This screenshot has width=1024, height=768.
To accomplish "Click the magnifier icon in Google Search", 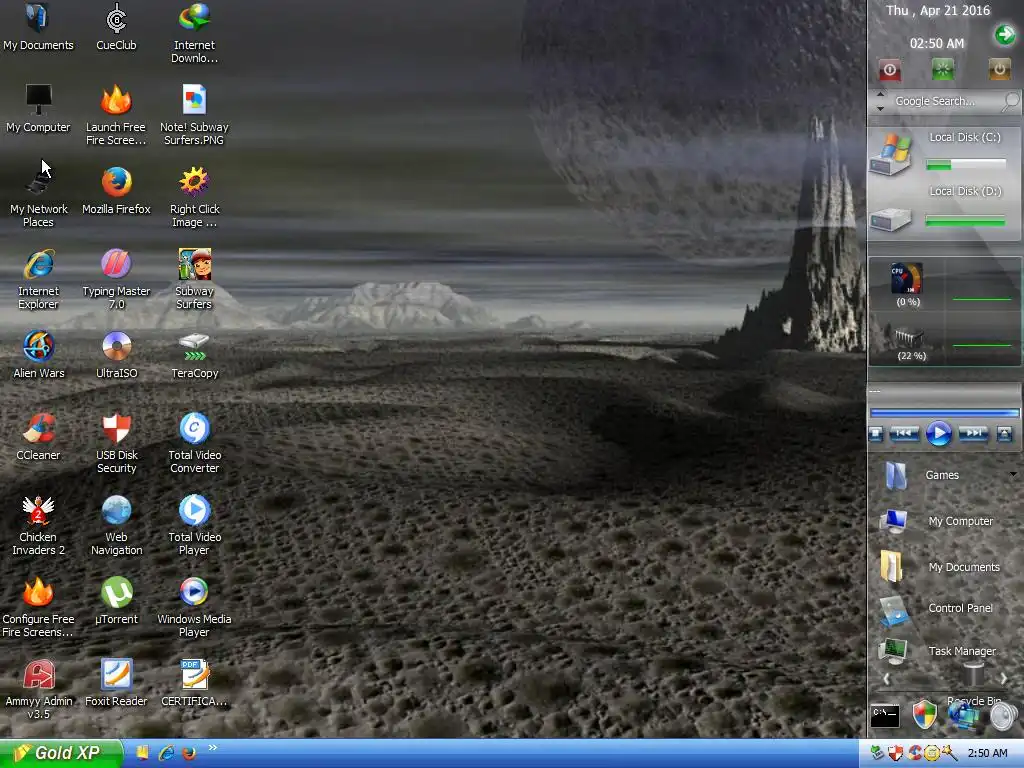I will coord(1011,101).
